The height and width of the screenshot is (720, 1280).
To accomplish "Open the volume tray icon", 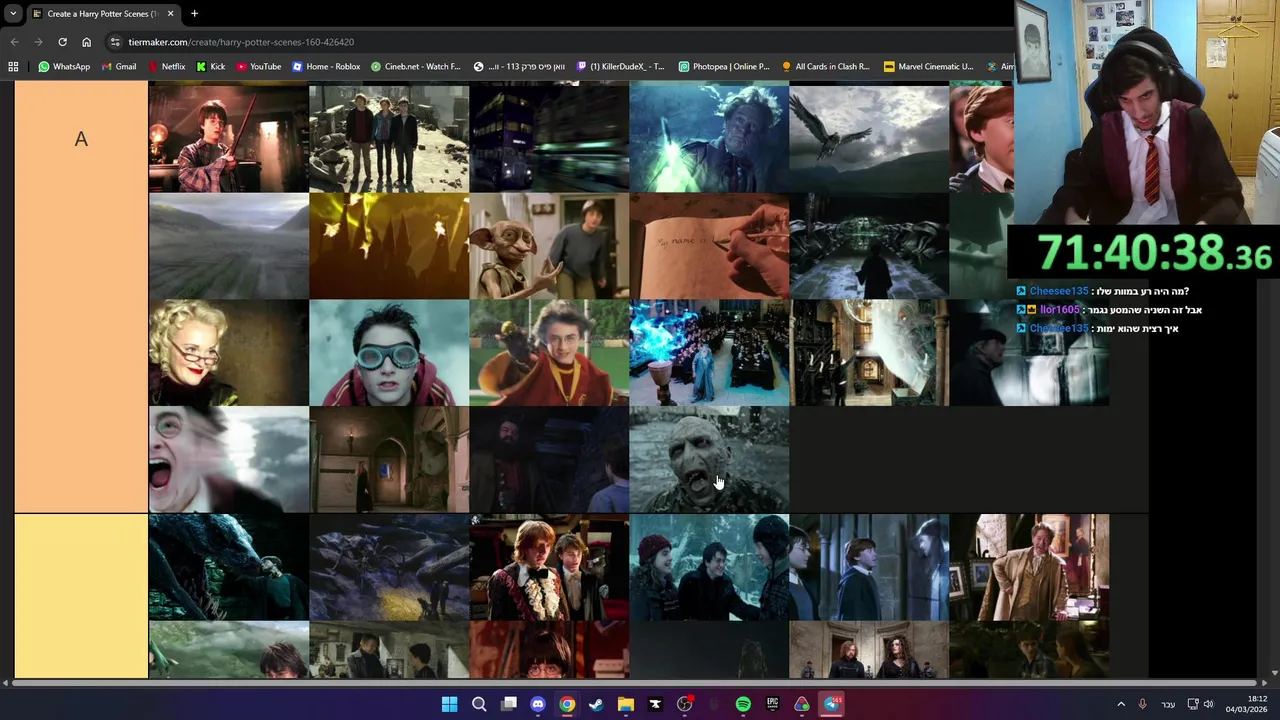I will (x=1208, y=704).
